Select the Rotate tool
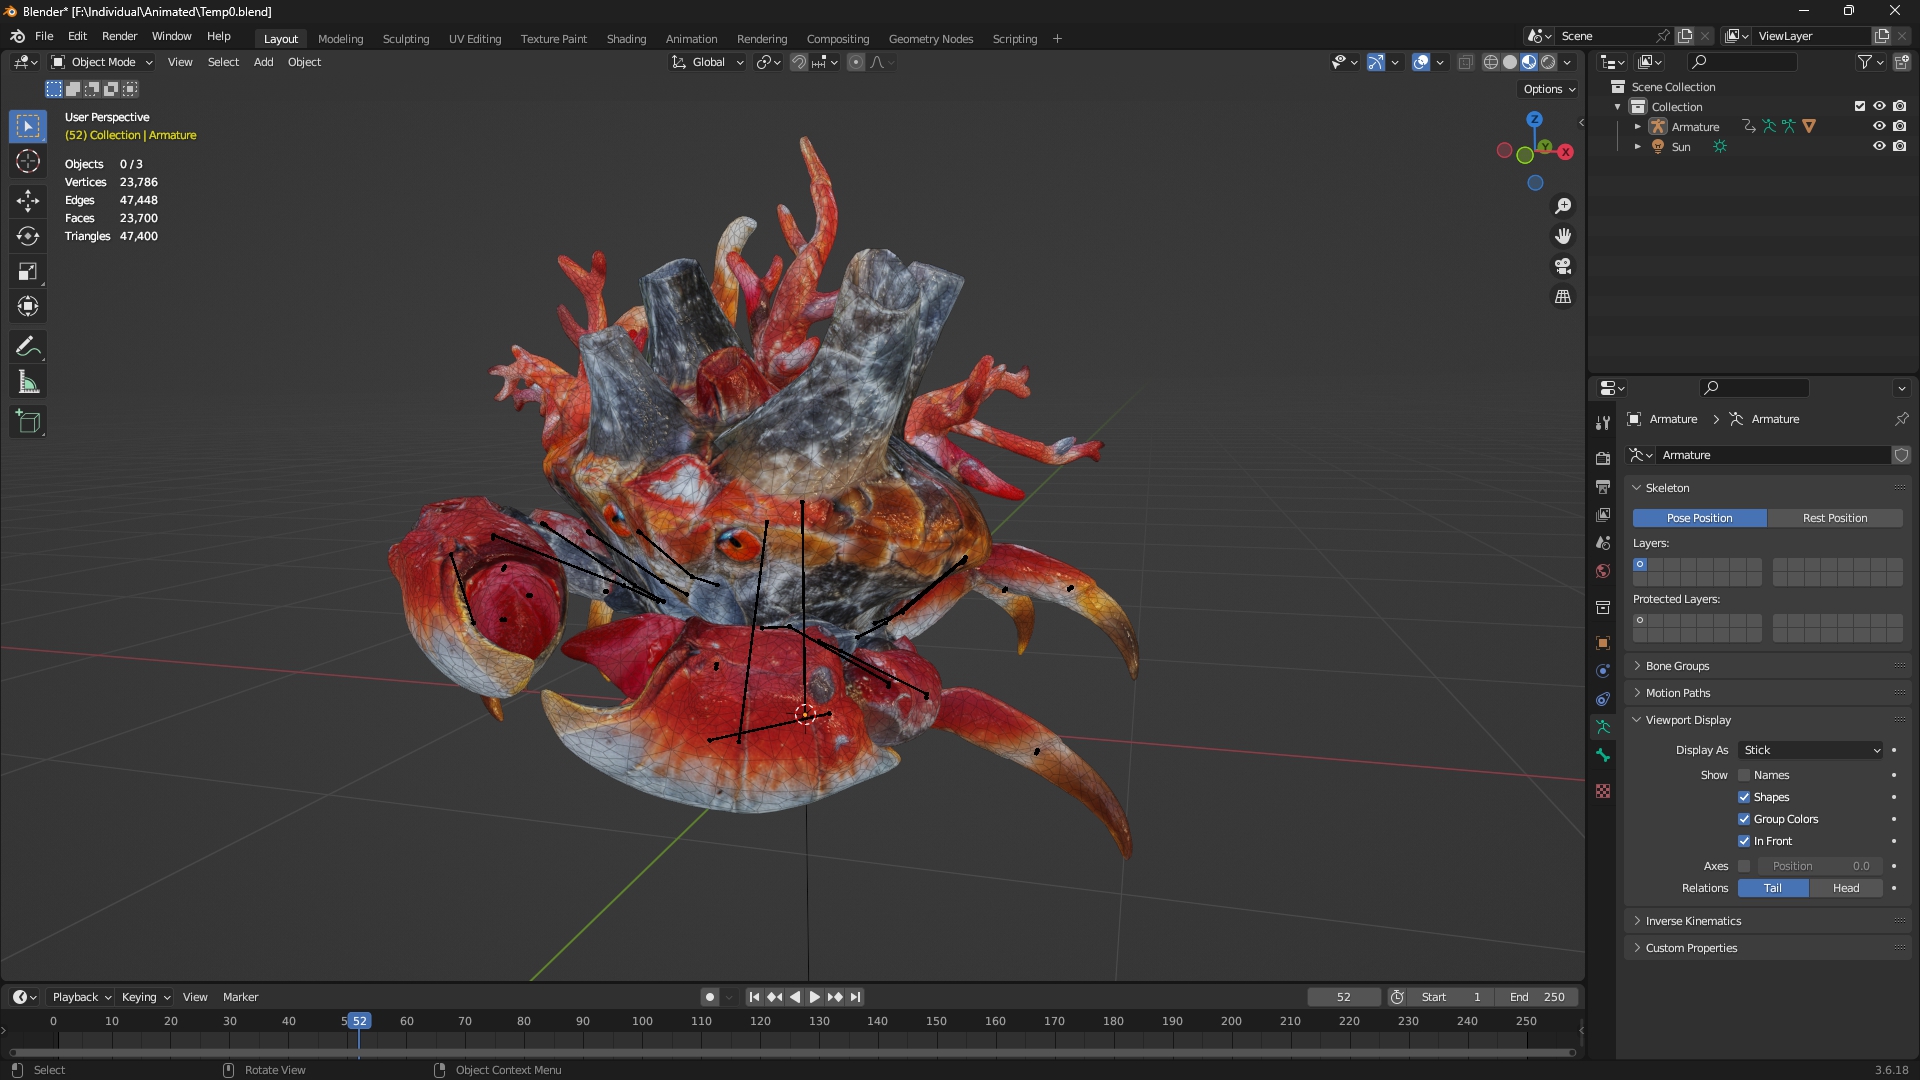This screenshot has width=1920, height=1080. (x=28, y=236)
